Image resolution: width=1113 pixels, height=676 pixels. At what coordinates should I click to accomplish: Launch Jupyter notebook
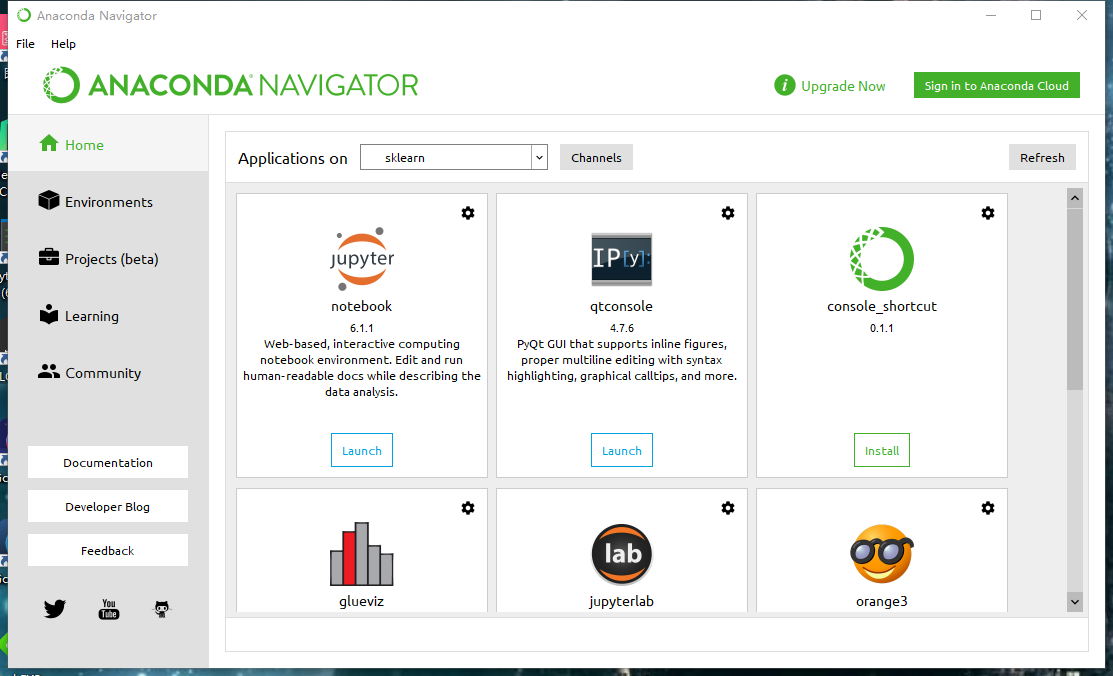click(362, 450)
